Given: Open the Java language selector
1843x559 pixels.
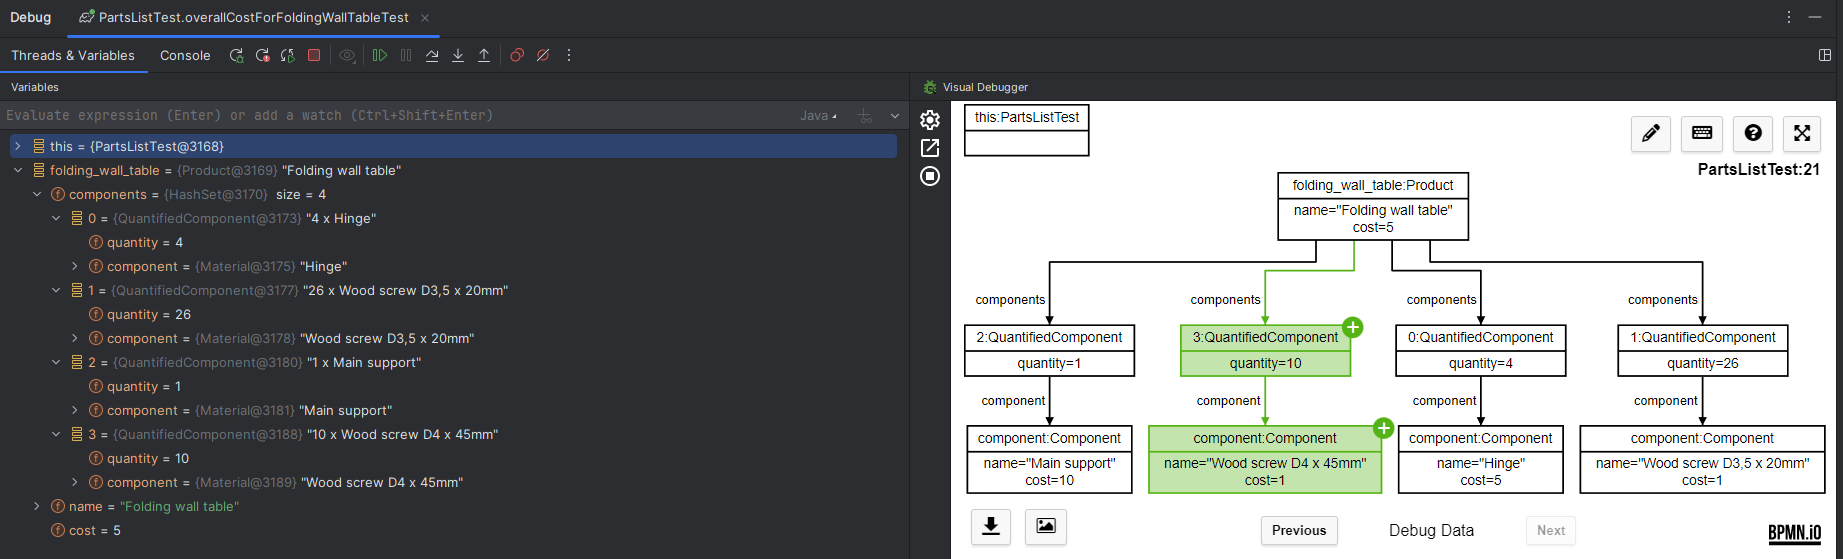Looking at the screenshot, I should coord(819,116).
